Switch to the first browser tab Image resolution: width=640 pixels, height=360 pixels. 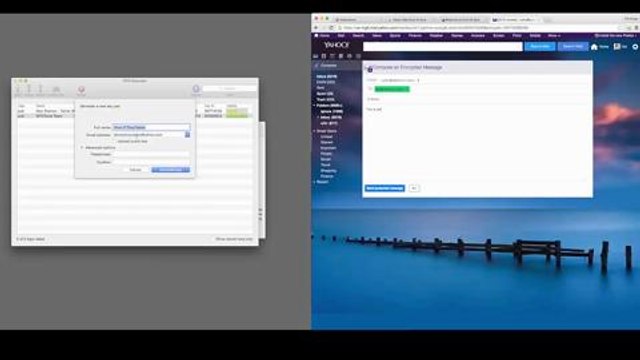coord(359,20)
